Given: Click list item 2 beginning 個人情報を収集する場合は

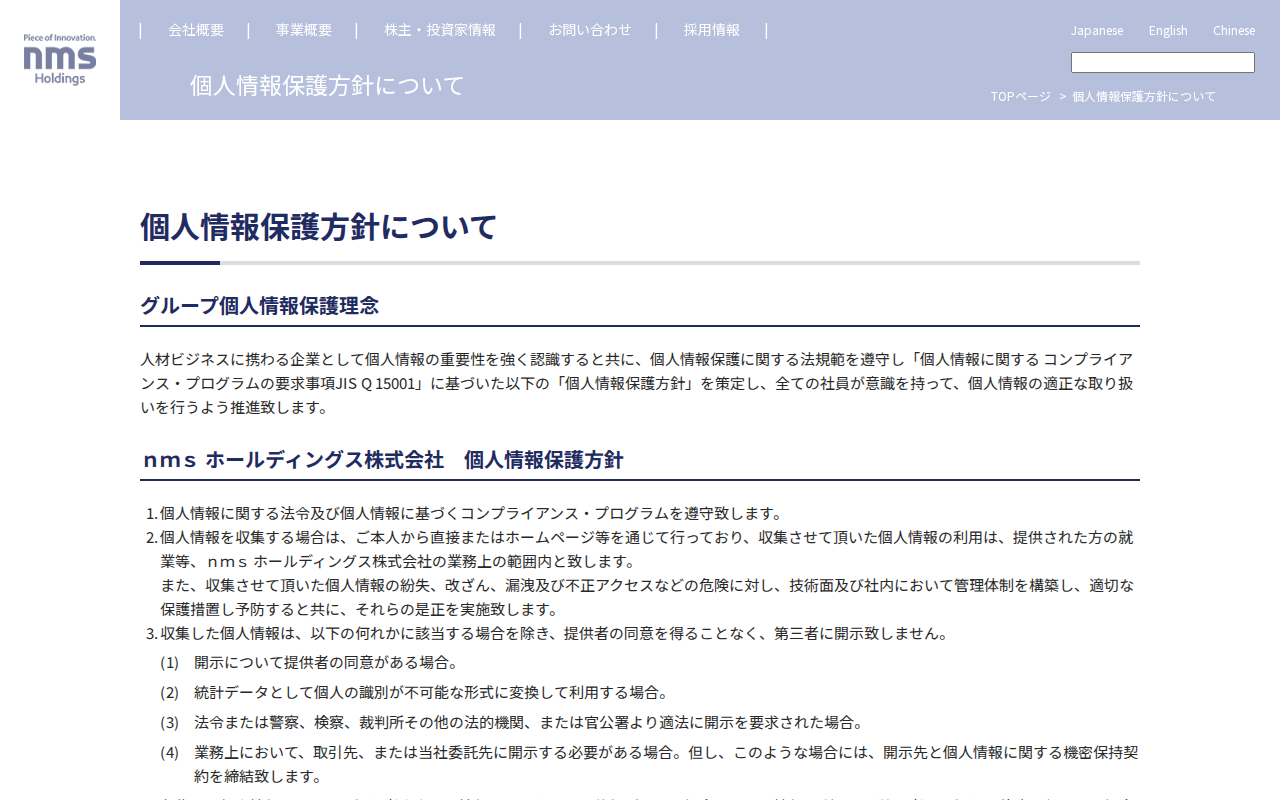Looking at the screenshot, I should coord(647,549).
